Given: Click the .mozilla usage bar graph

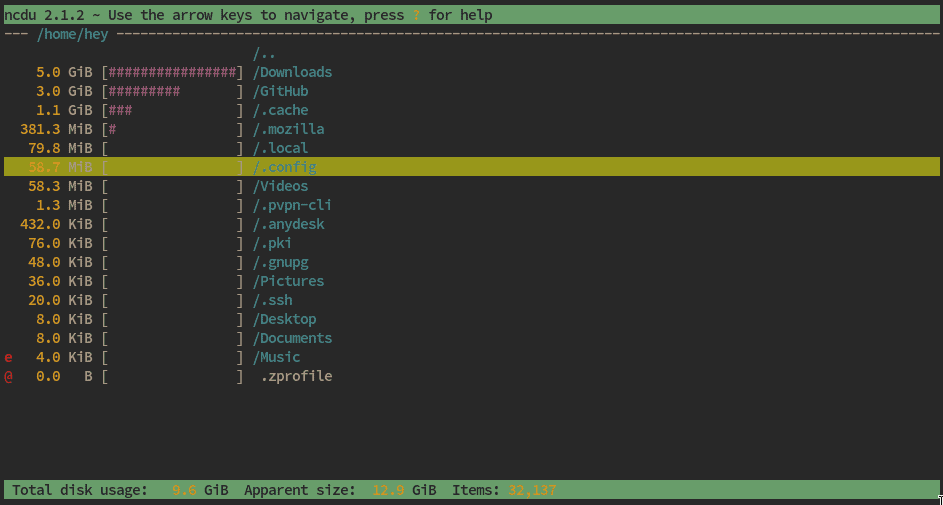Looking at the screenshot, I should coord(173,130).
